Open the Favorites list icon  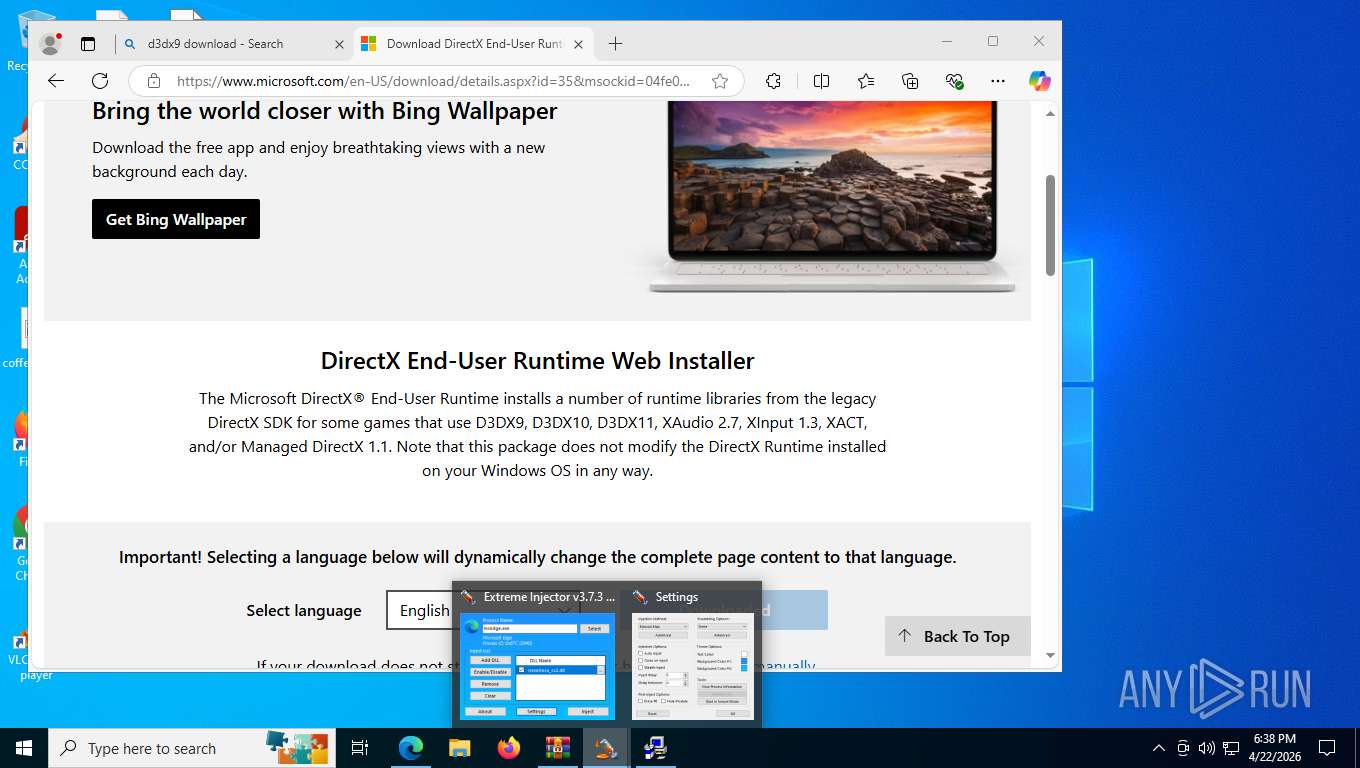866,81
